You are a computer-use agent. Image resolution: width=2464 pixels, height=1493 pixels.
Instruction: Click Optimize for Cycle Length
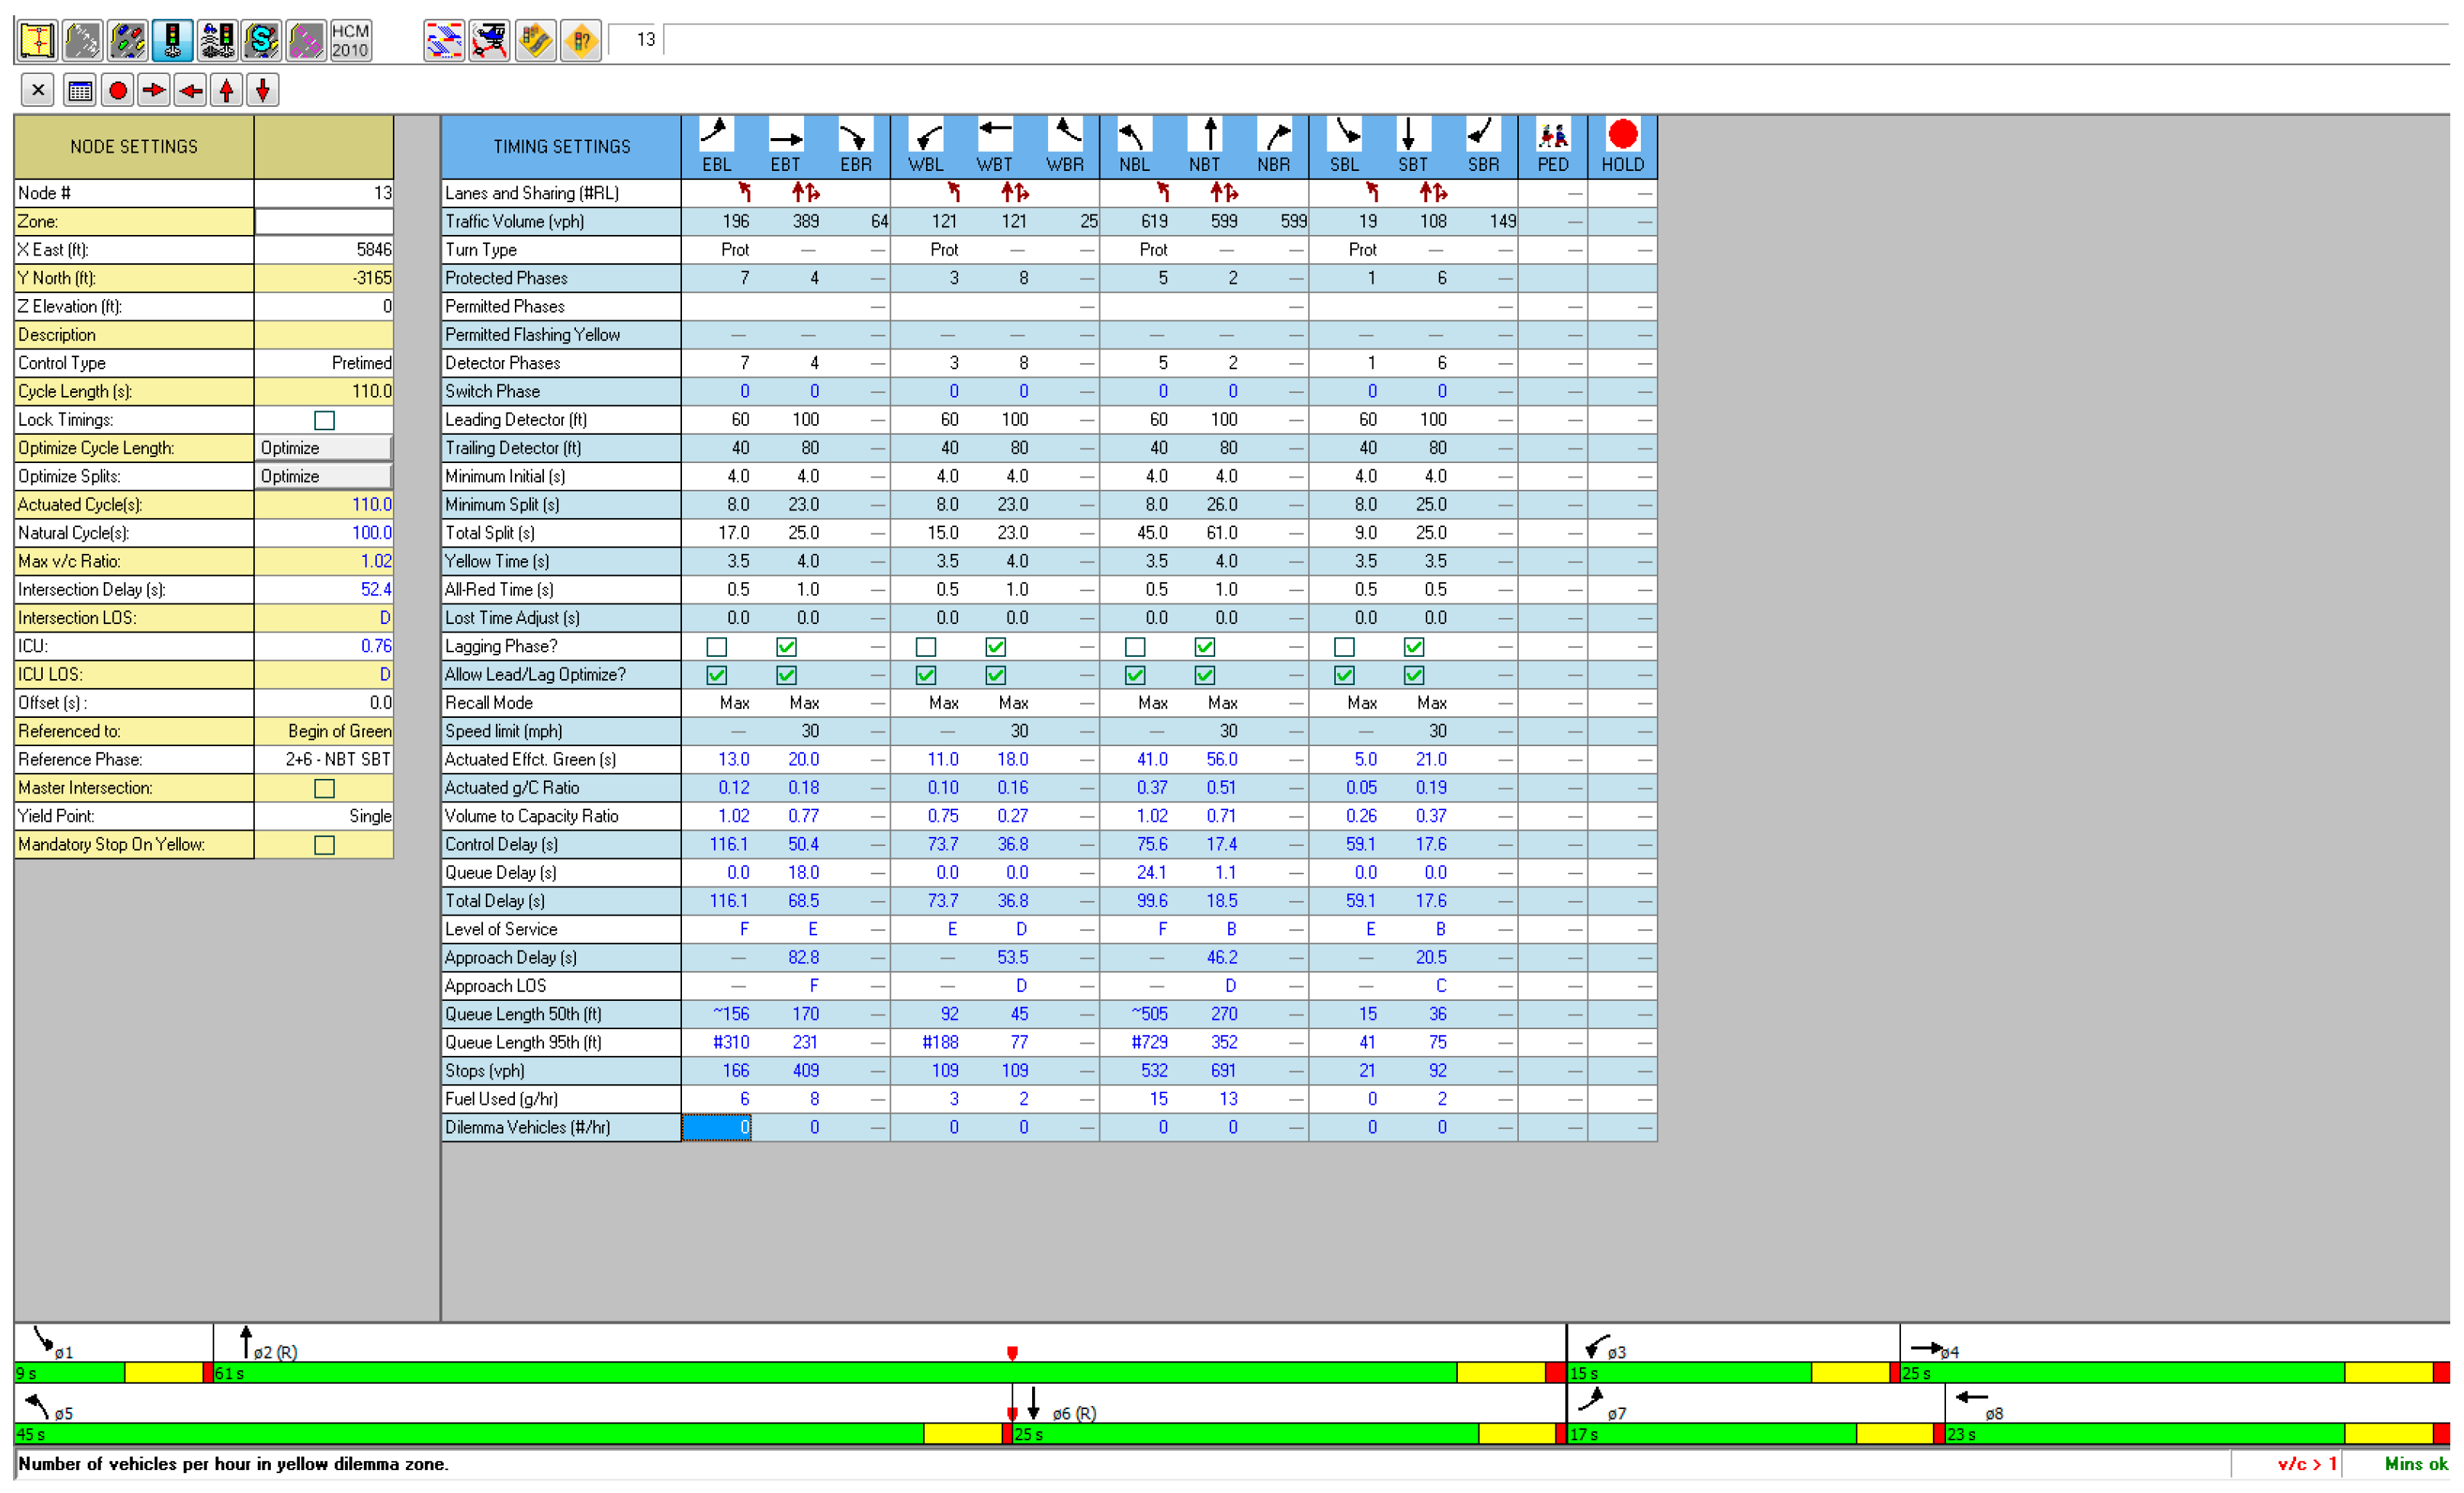(323, 448)
